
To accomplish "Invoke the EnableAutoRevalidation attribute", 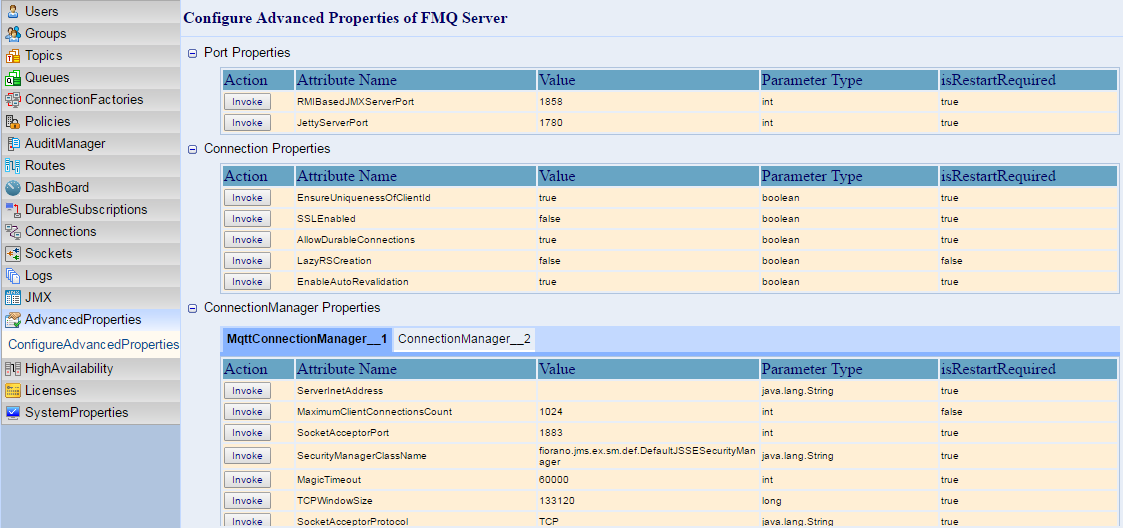I will click(x=247, y=282).
